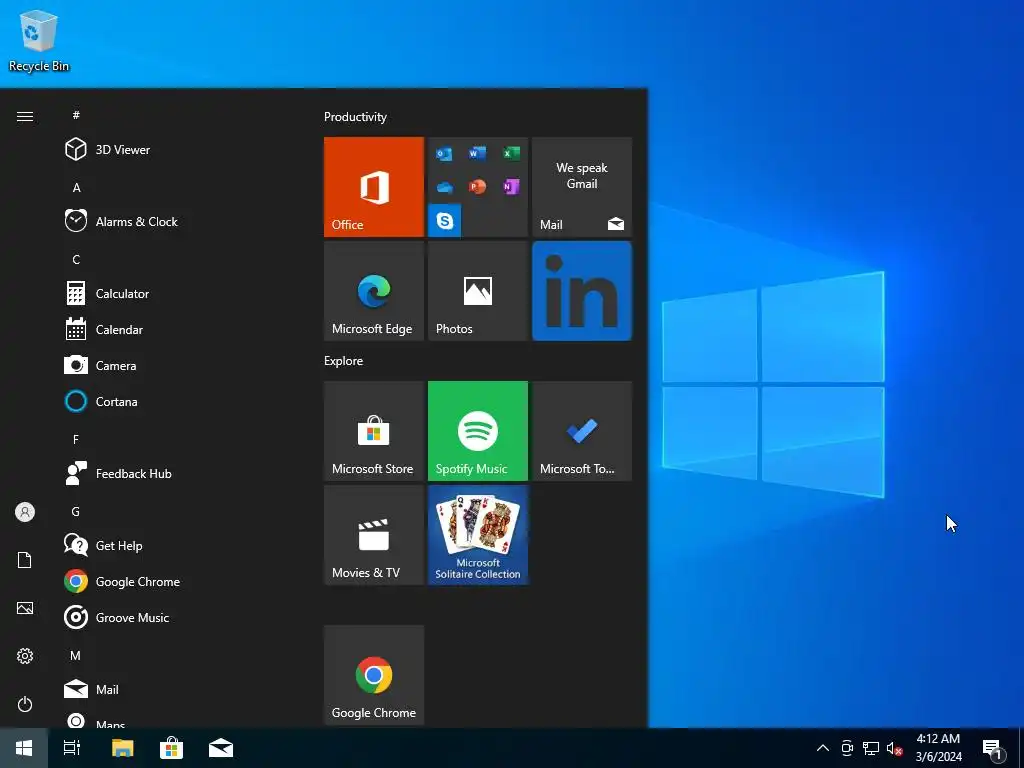
Task: Open Calculator in the app list
Action: pos(176,293)
